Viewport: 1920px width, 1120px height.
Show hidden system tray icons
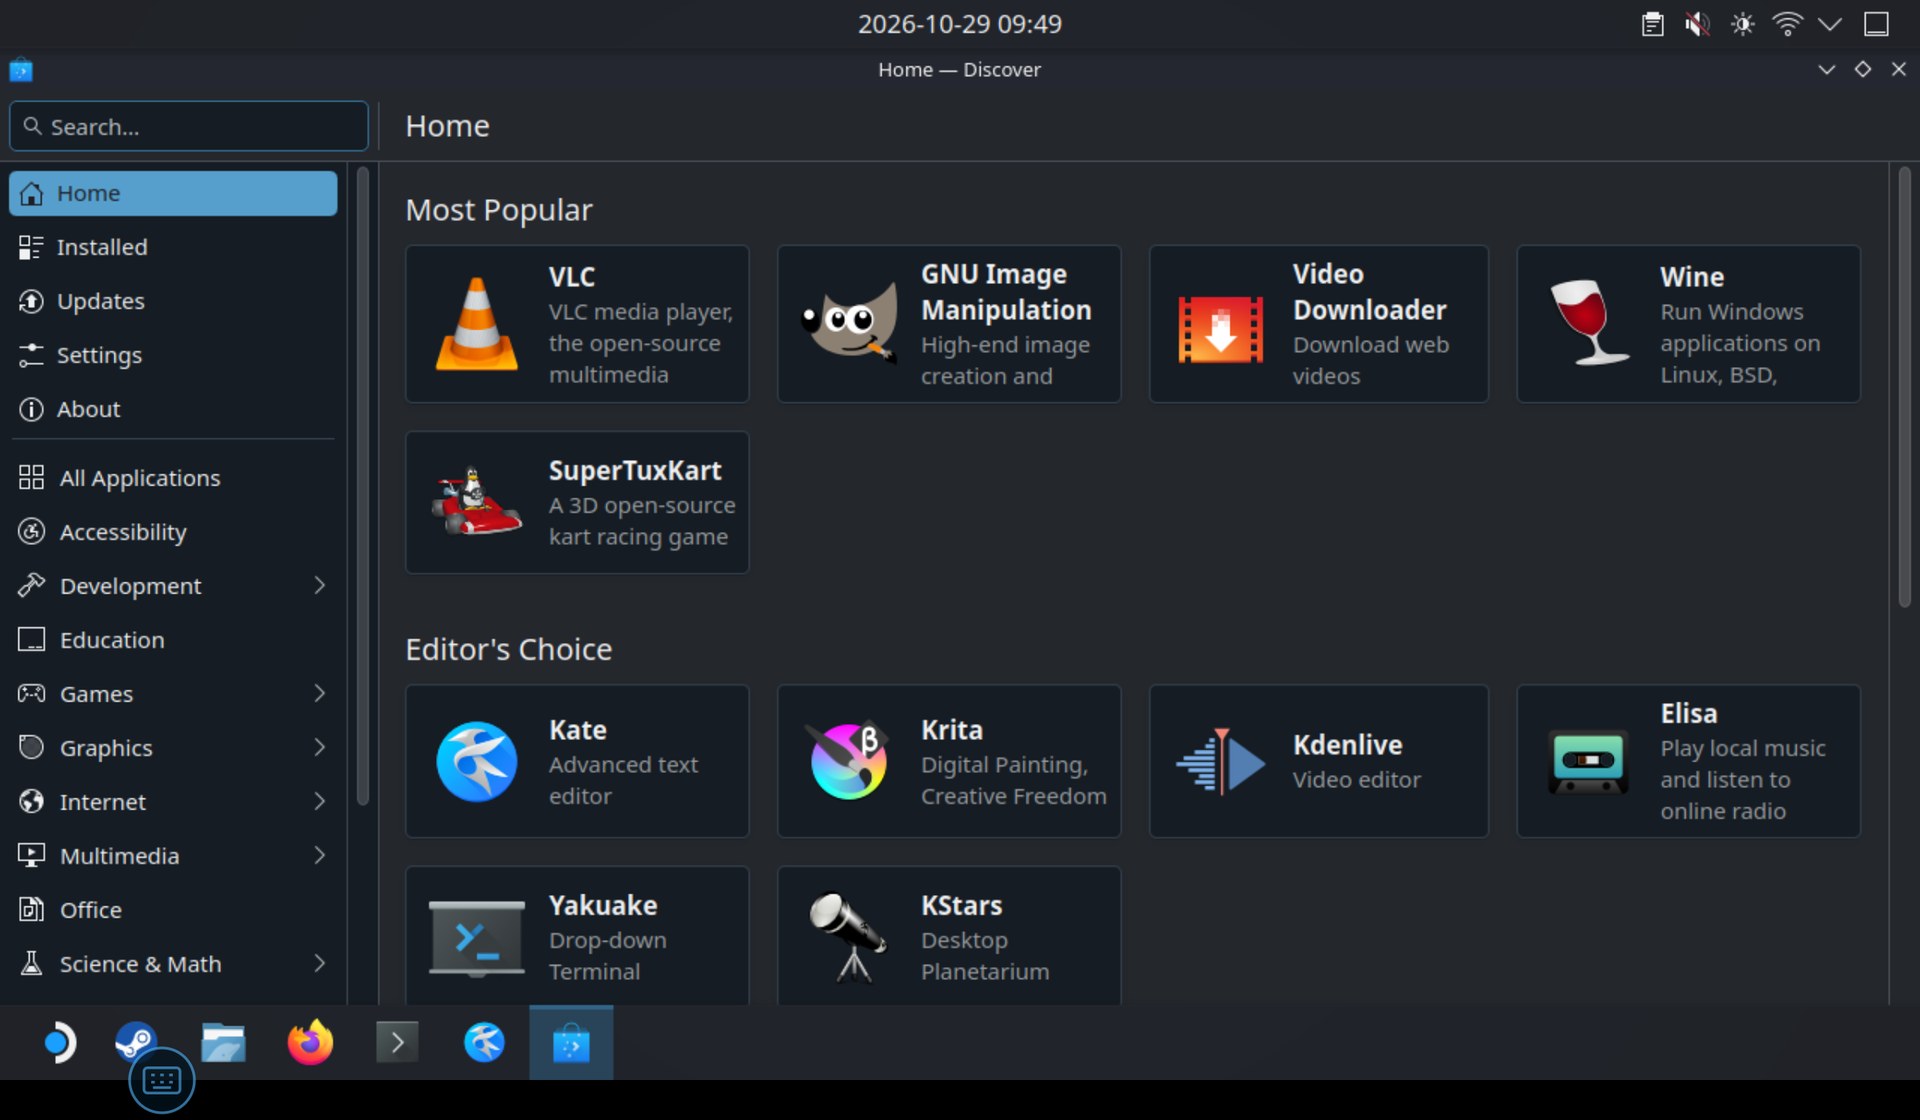pyautogui.click(x=1830, y=24)
